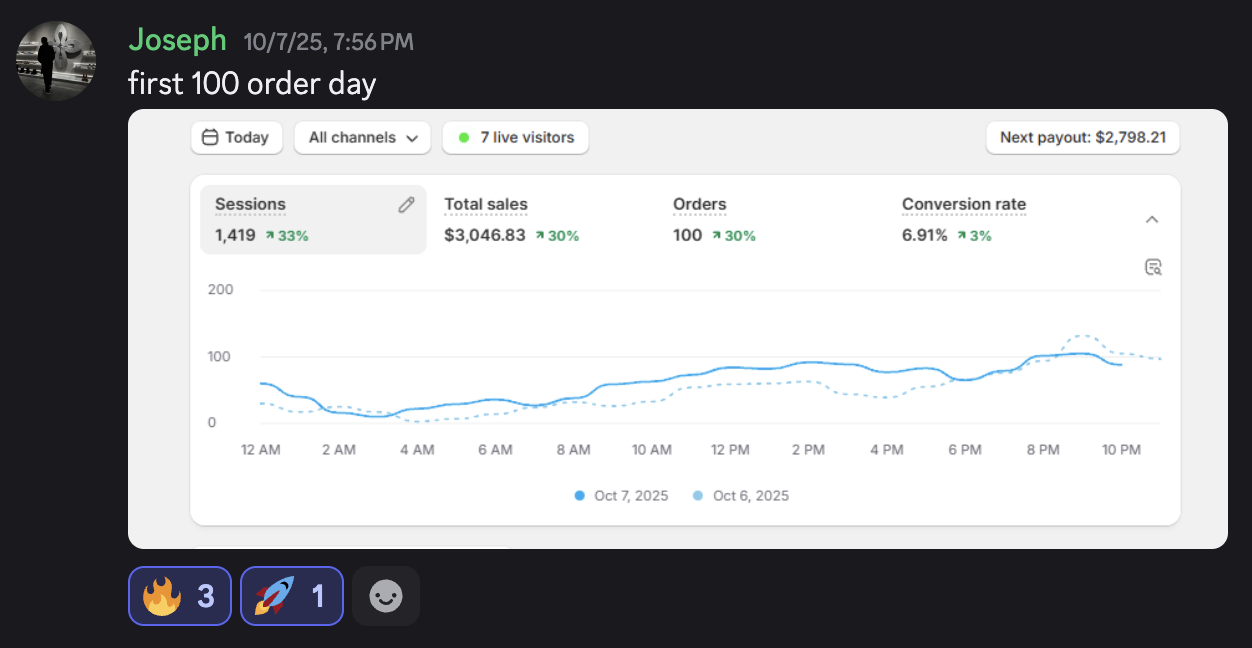Select the Orders metric tab
Image resolution: width=1252 pixels, height=648 pixels.
(x=714, y=219)
